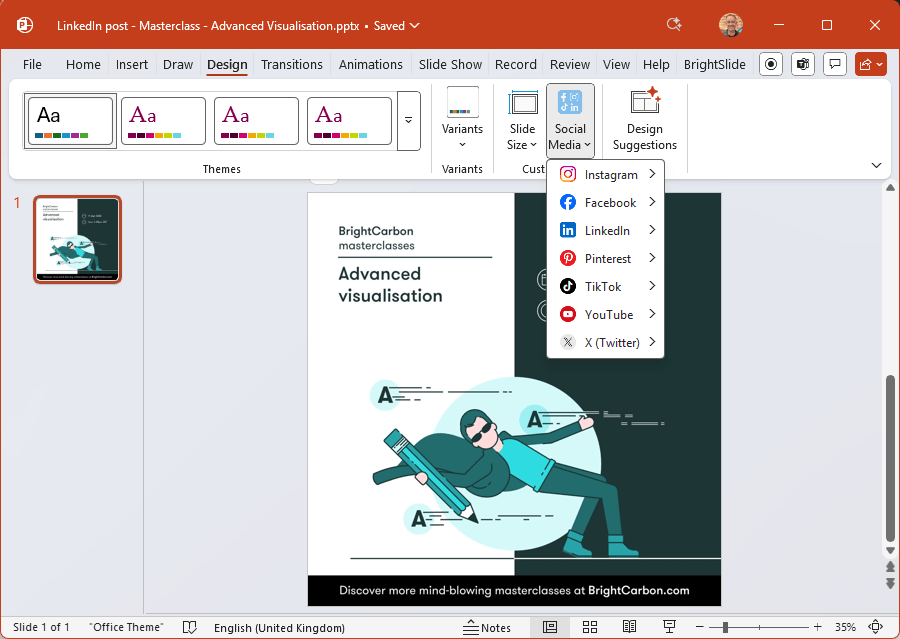The height and width of the screenshot is (639, 900).
Task: Switch to Normal view icon
Action: (550, 627)
